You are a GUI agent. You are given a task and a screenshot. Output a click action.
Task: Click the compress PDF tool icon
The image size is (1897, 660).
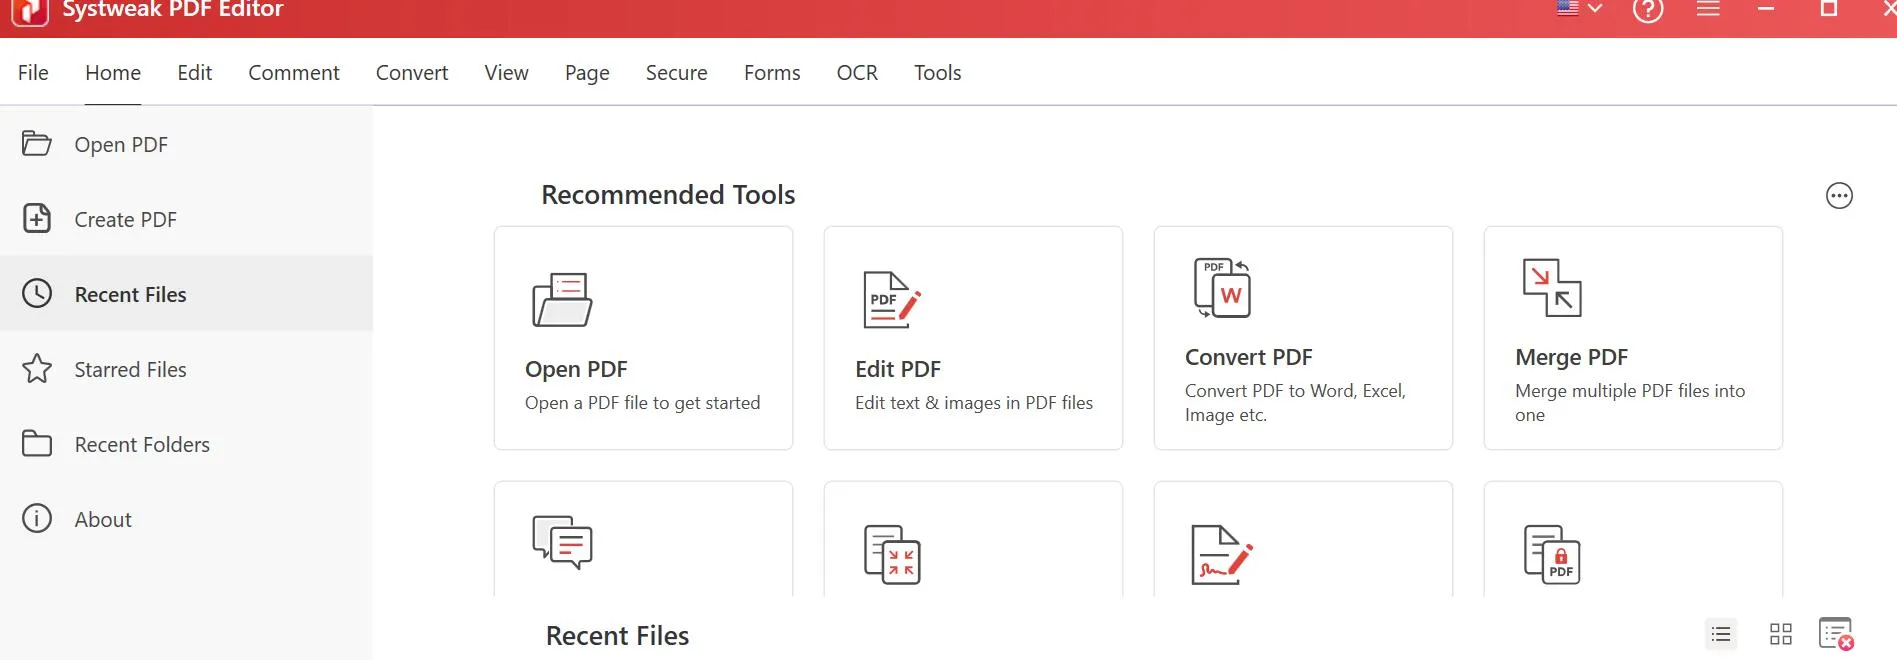coord(892,555)
